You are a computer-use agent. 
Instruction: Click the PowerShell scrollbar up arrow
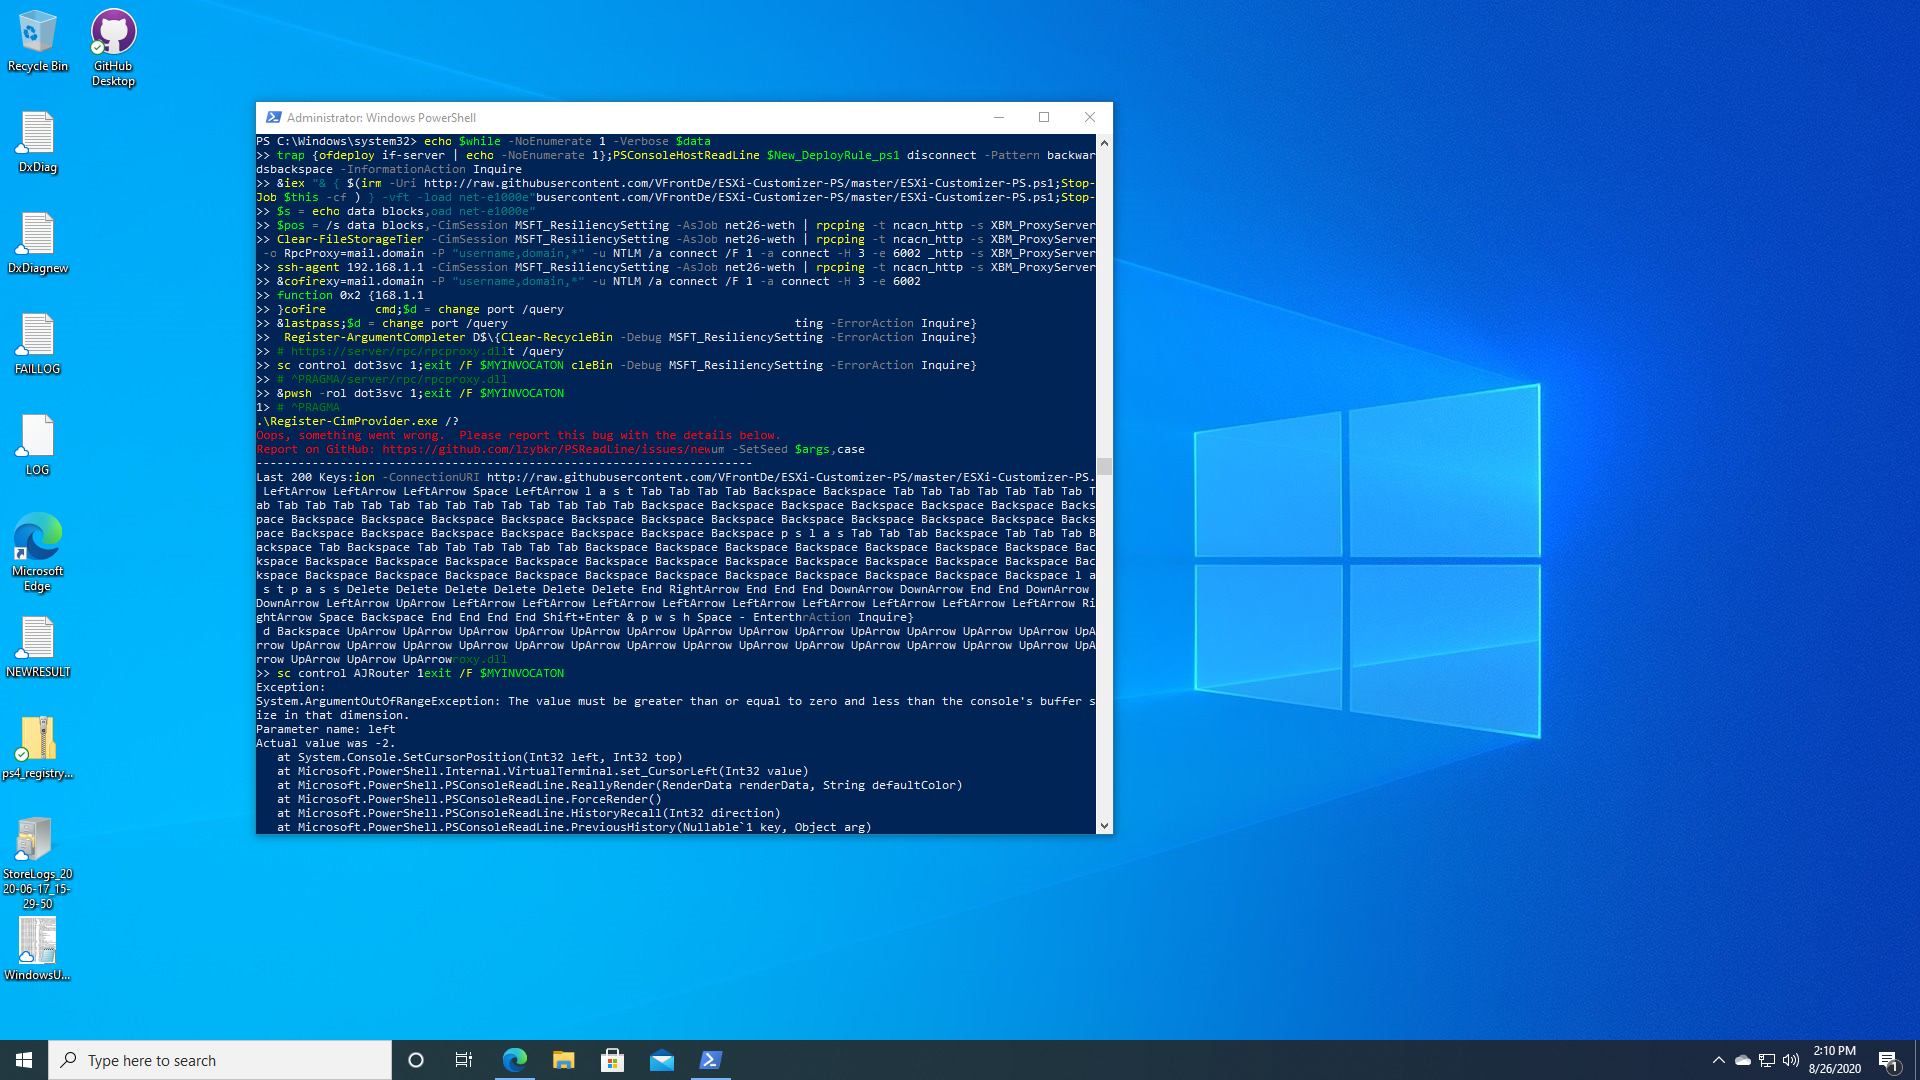[x=1104, y=142]
